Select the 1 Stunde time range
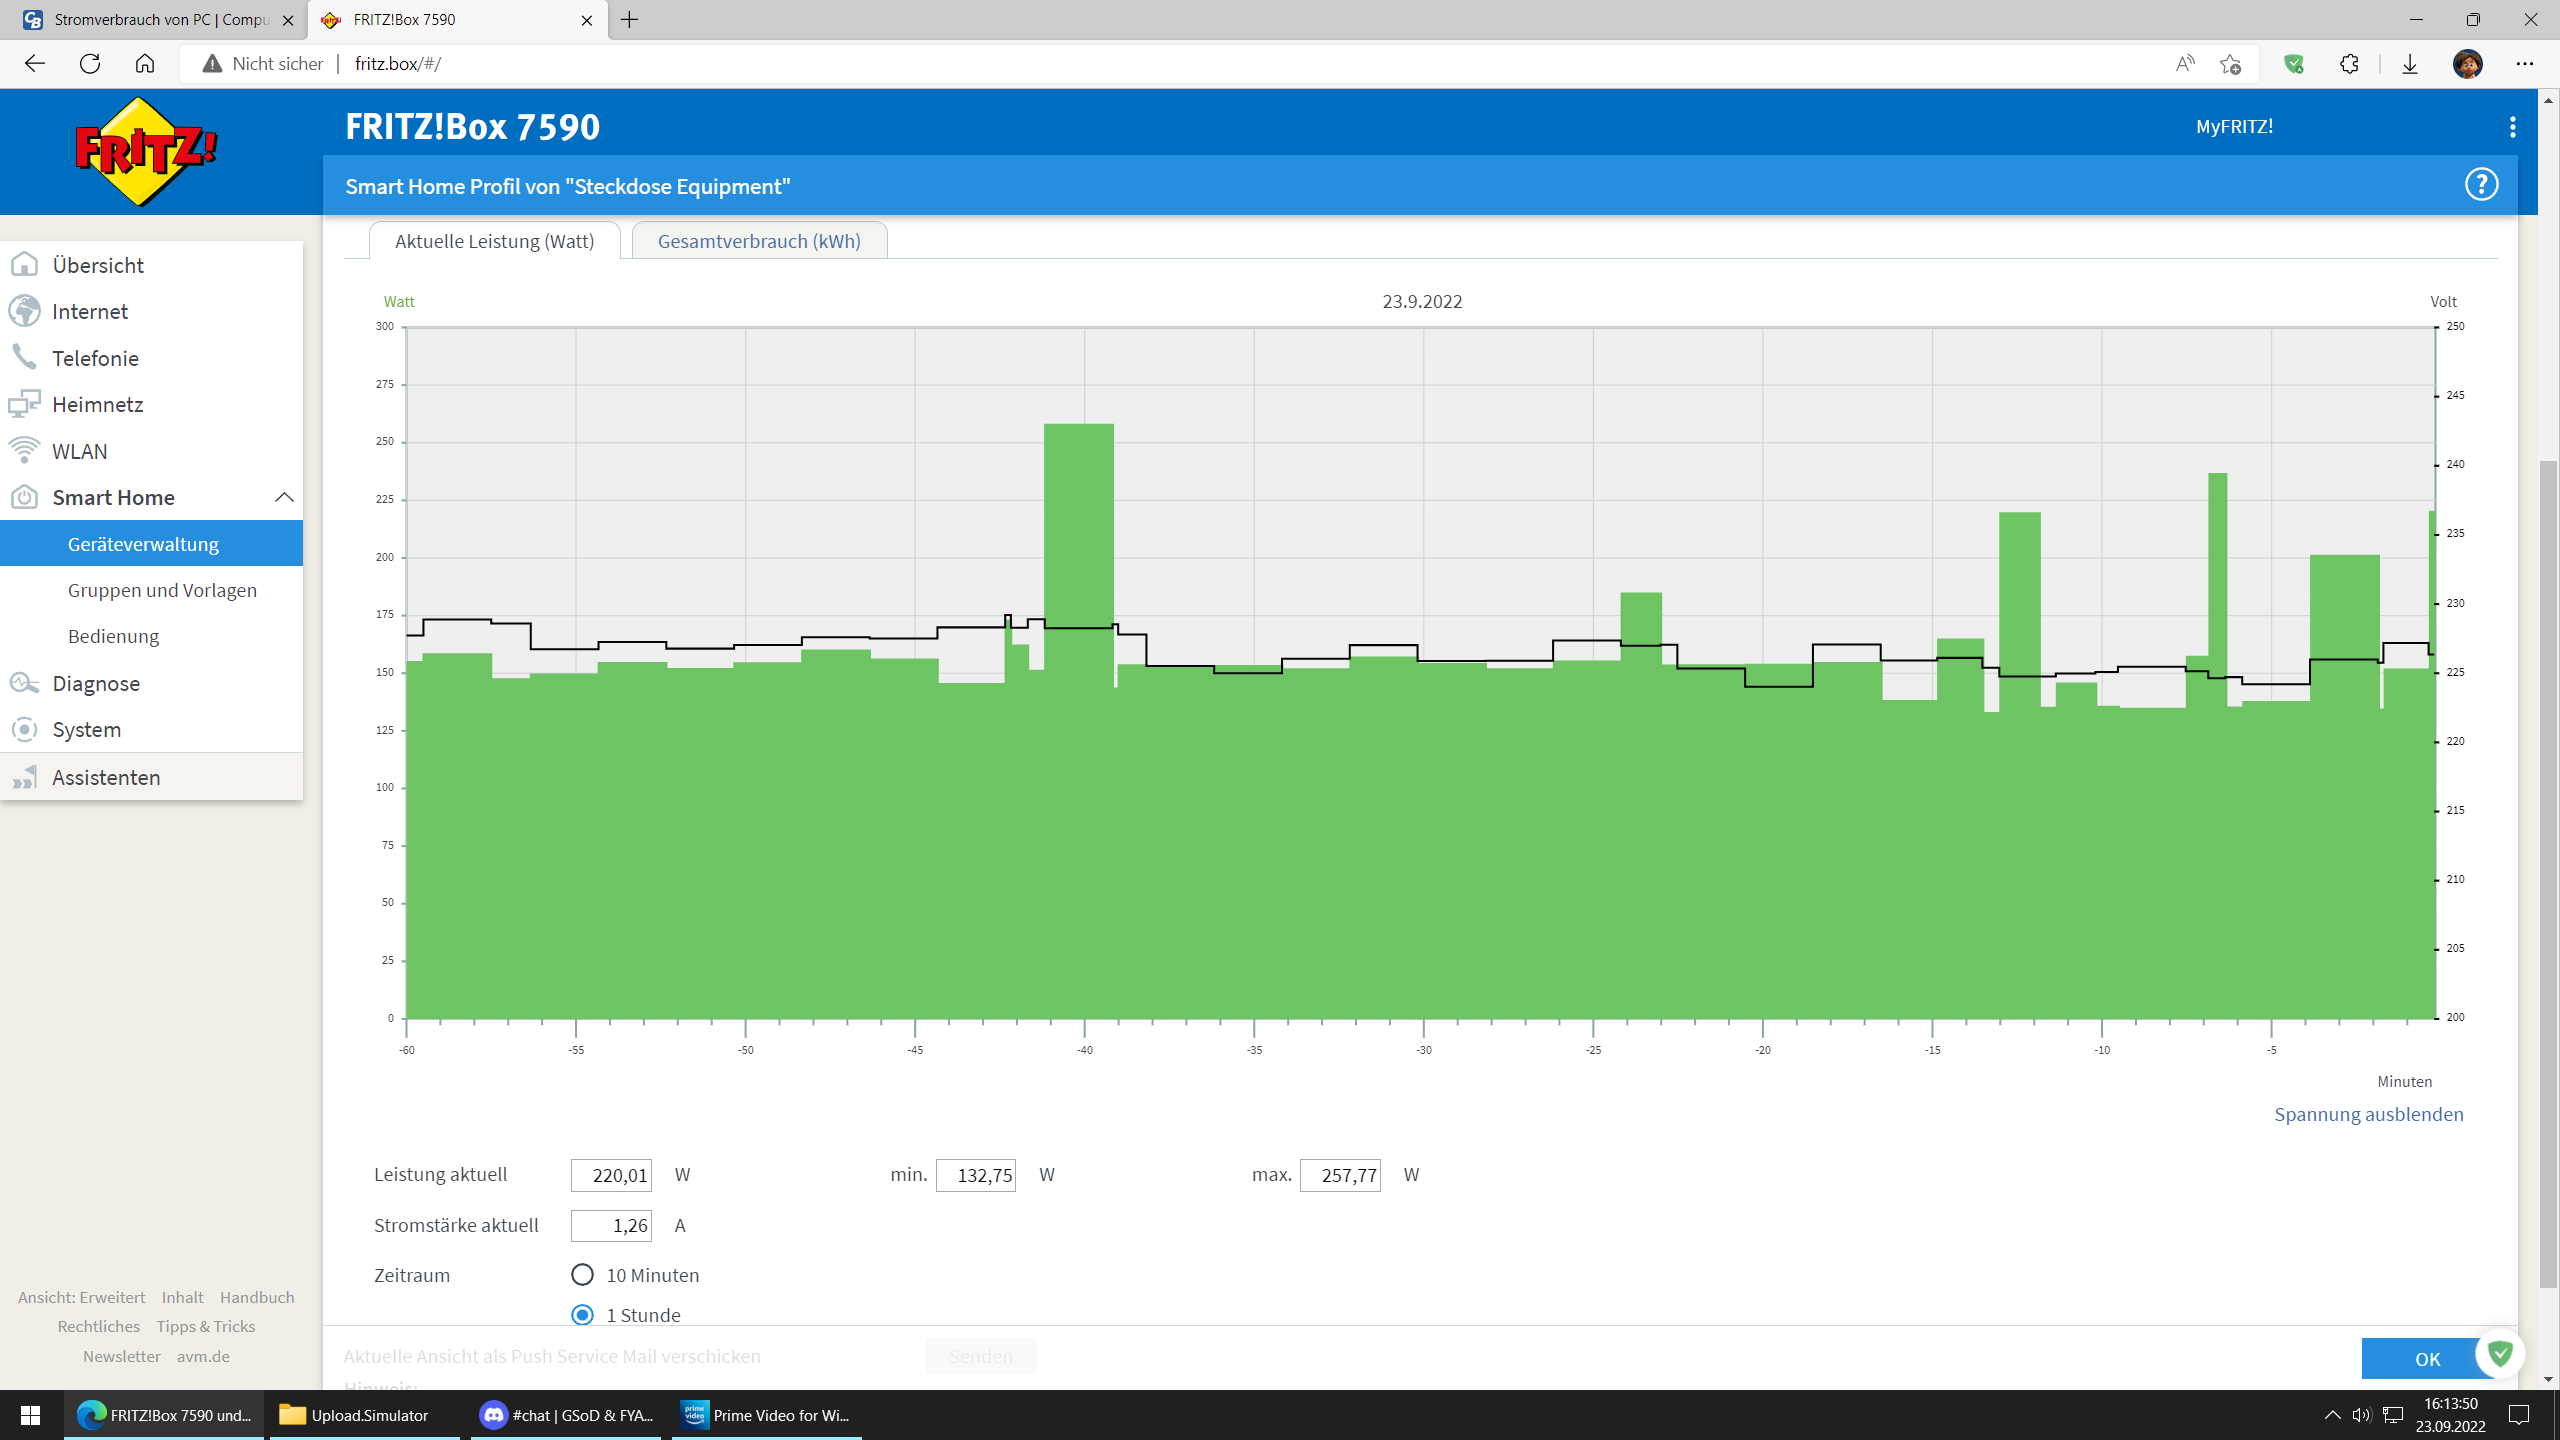This screenshot has width=2560, height=1440. click(x=582, y=1315)
